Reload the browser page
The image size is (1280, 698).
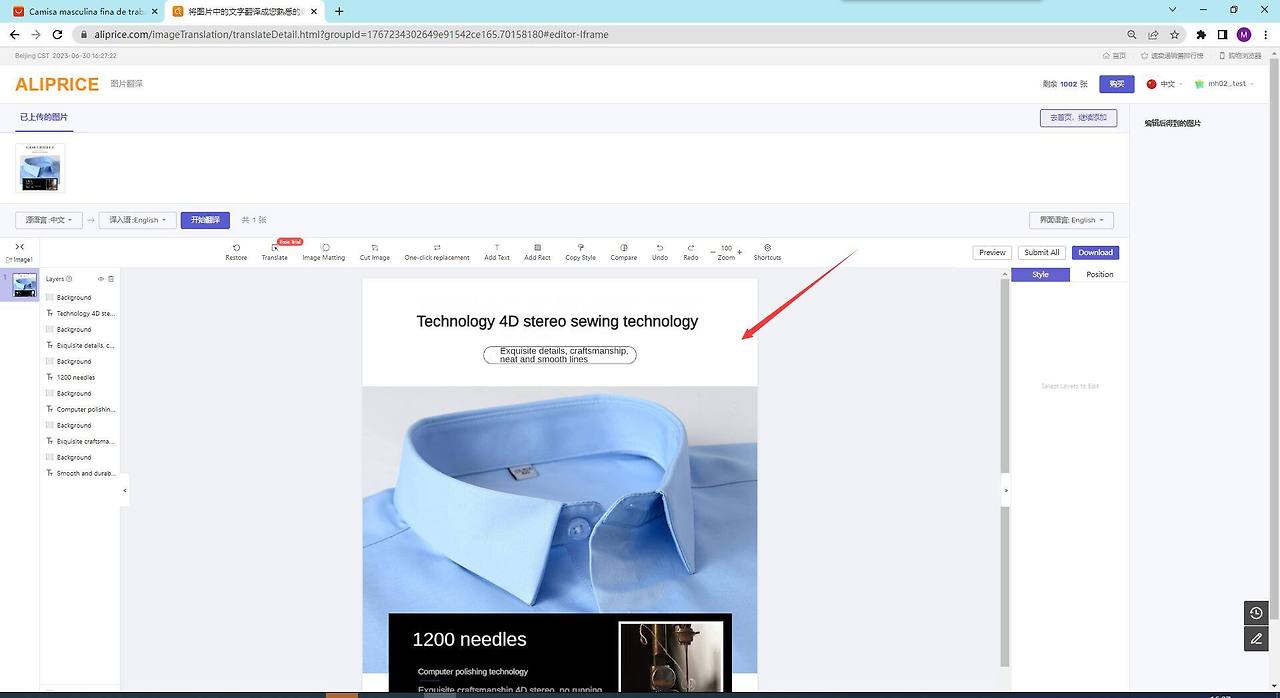57,34
